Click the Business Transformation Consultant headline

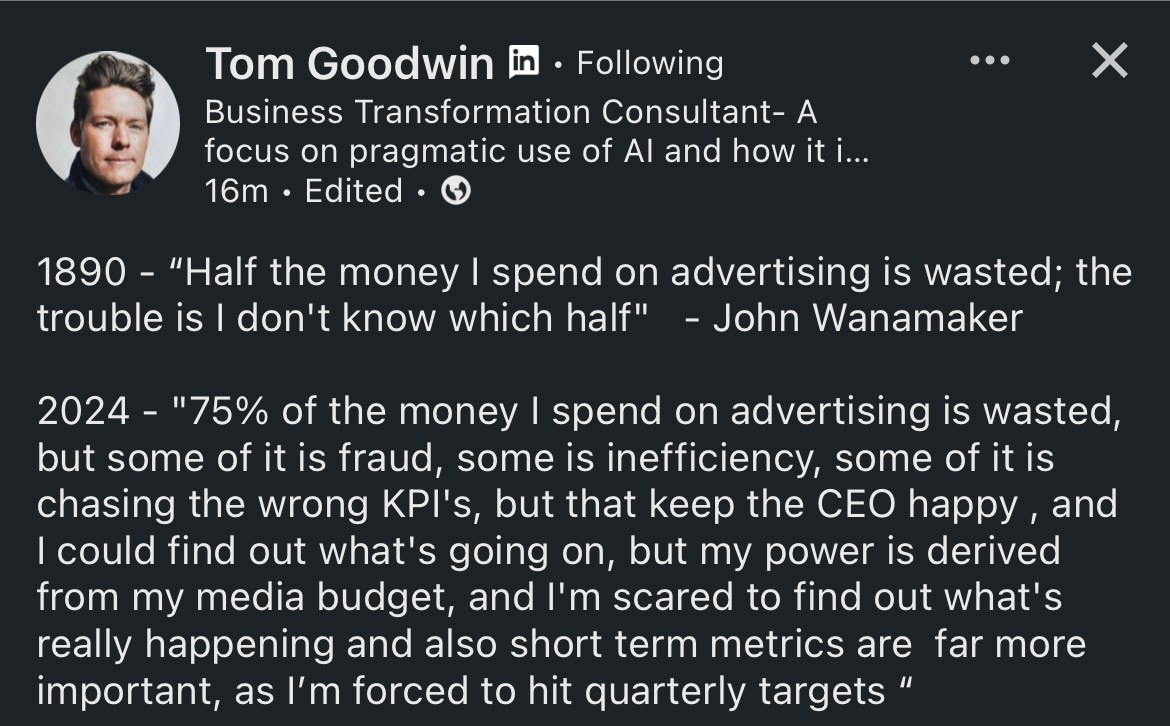coord(511,113)
